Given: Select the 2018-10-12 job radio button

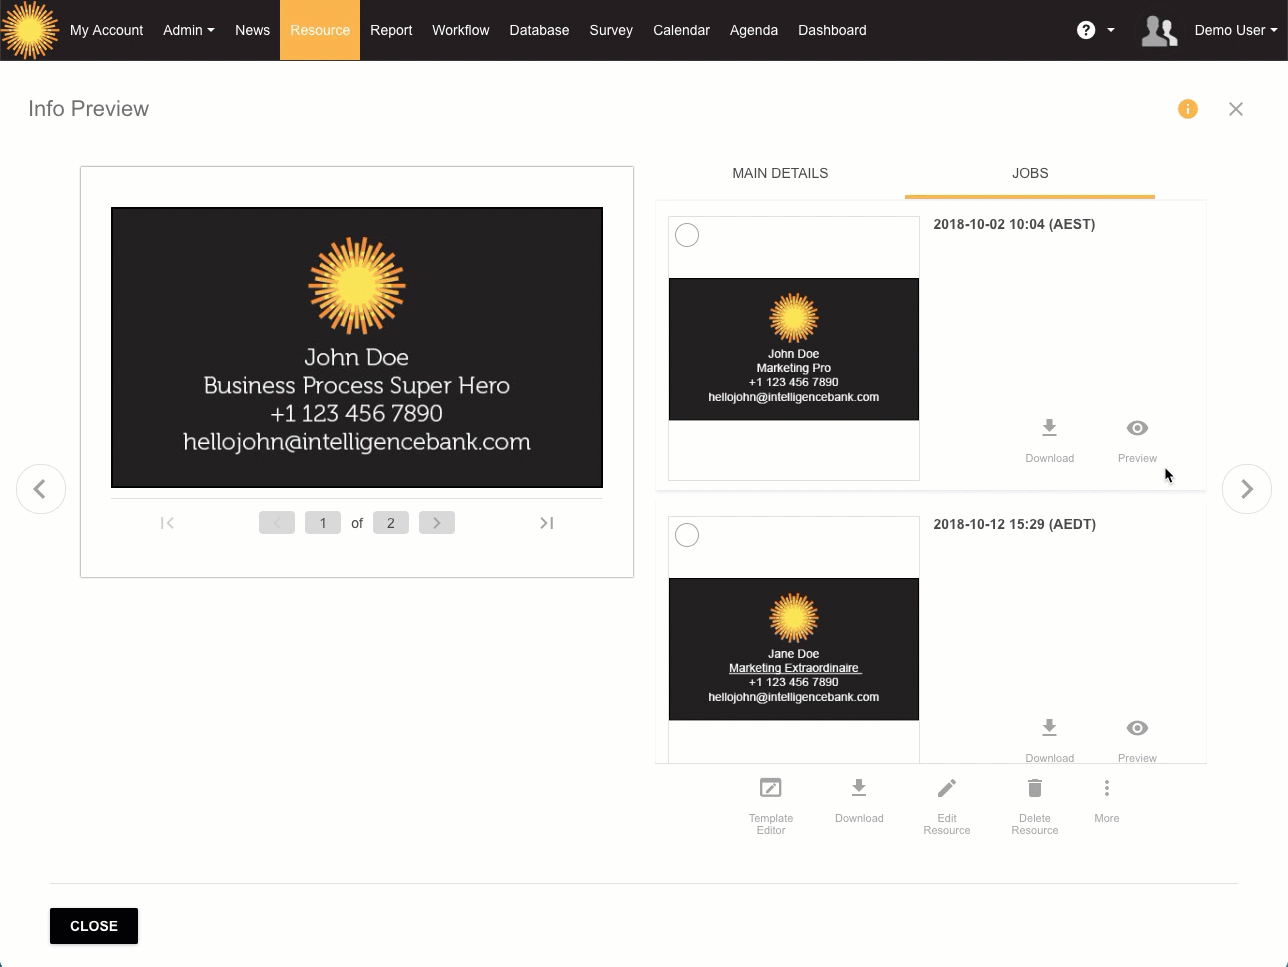Looking at the screenshot, I should [x=687, y=535].
